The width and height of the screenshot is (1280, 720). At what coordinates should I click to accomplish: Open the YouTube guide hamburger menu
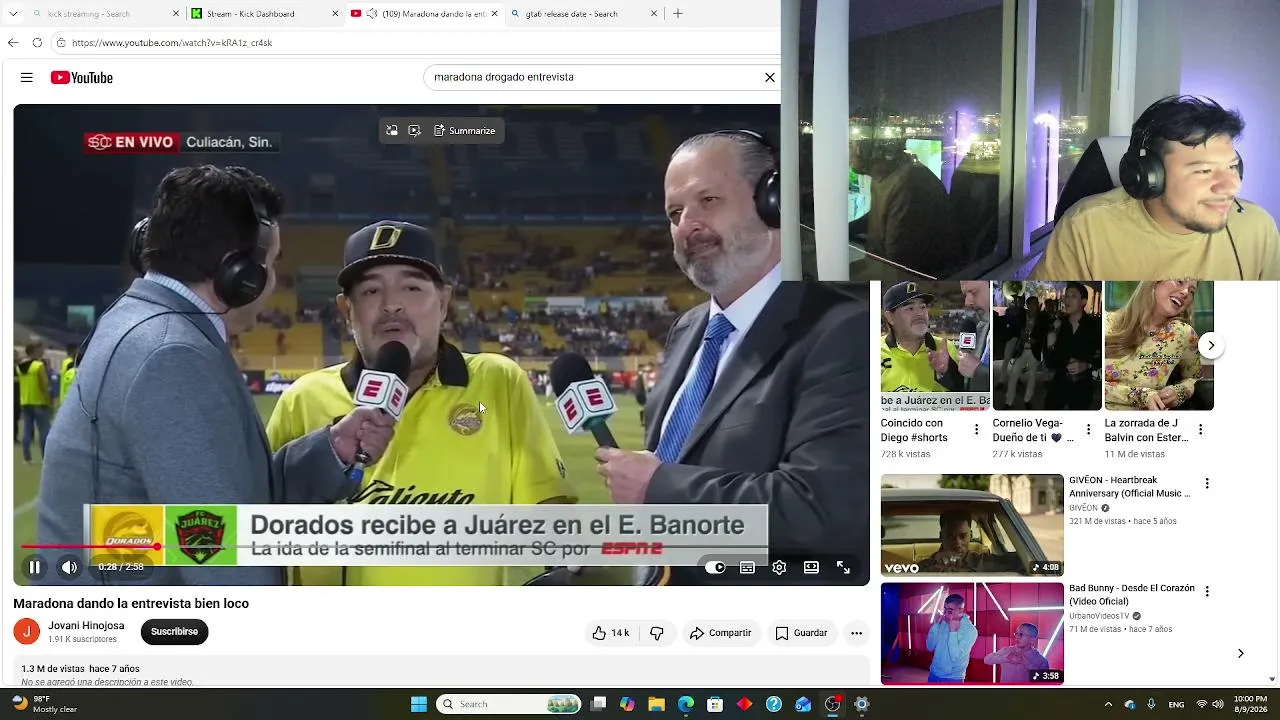pyautogui.click(x=27, y=77)
